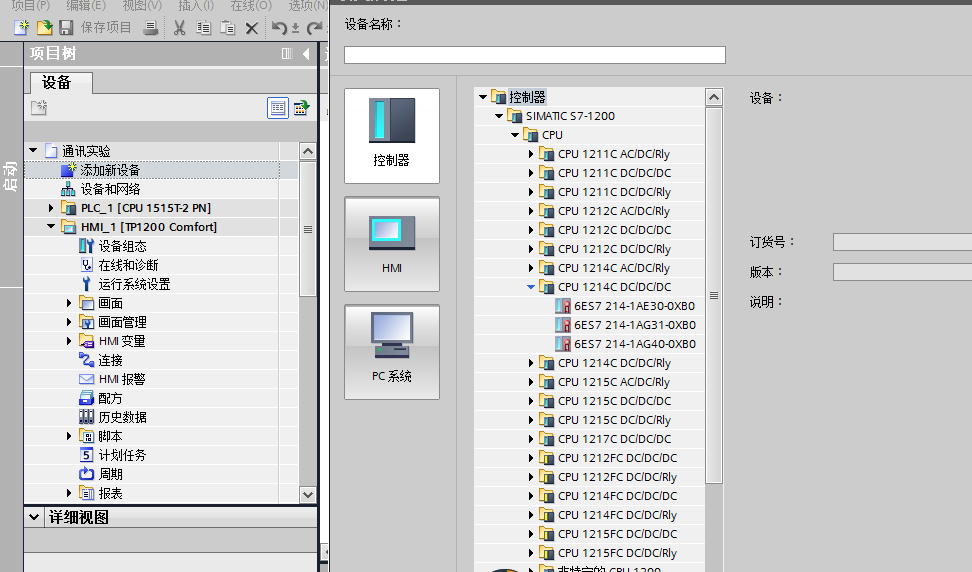Select 添加新设备 in project tree
The height and width of the screenshot is (572, 972).
click(110, 170)
